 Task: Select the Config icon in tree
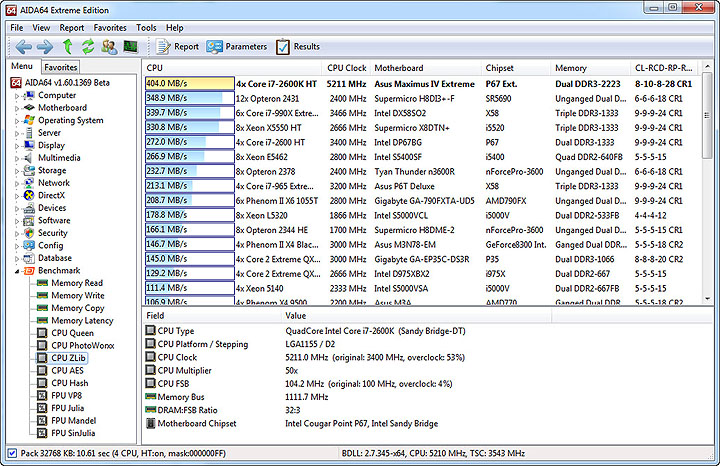pos(29,245)
